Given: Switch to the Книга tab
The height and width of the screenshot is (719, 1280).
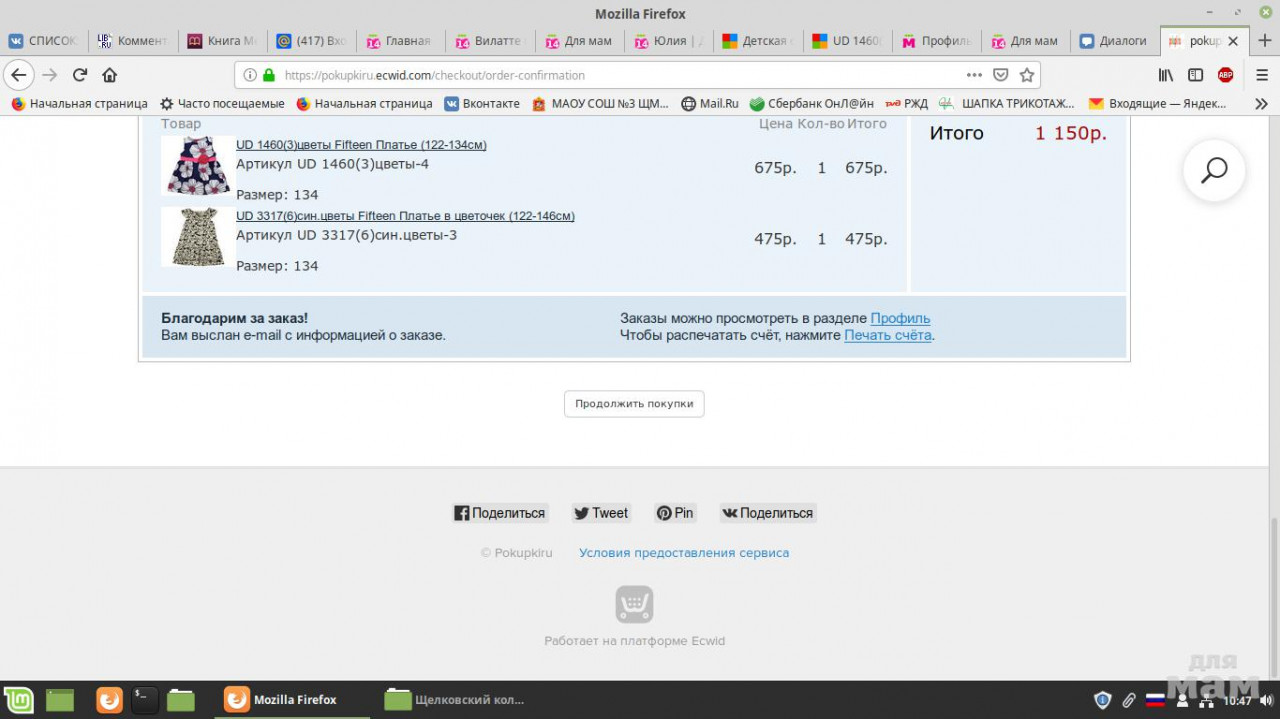Looking at the screenshot, I should pos(222,41).
